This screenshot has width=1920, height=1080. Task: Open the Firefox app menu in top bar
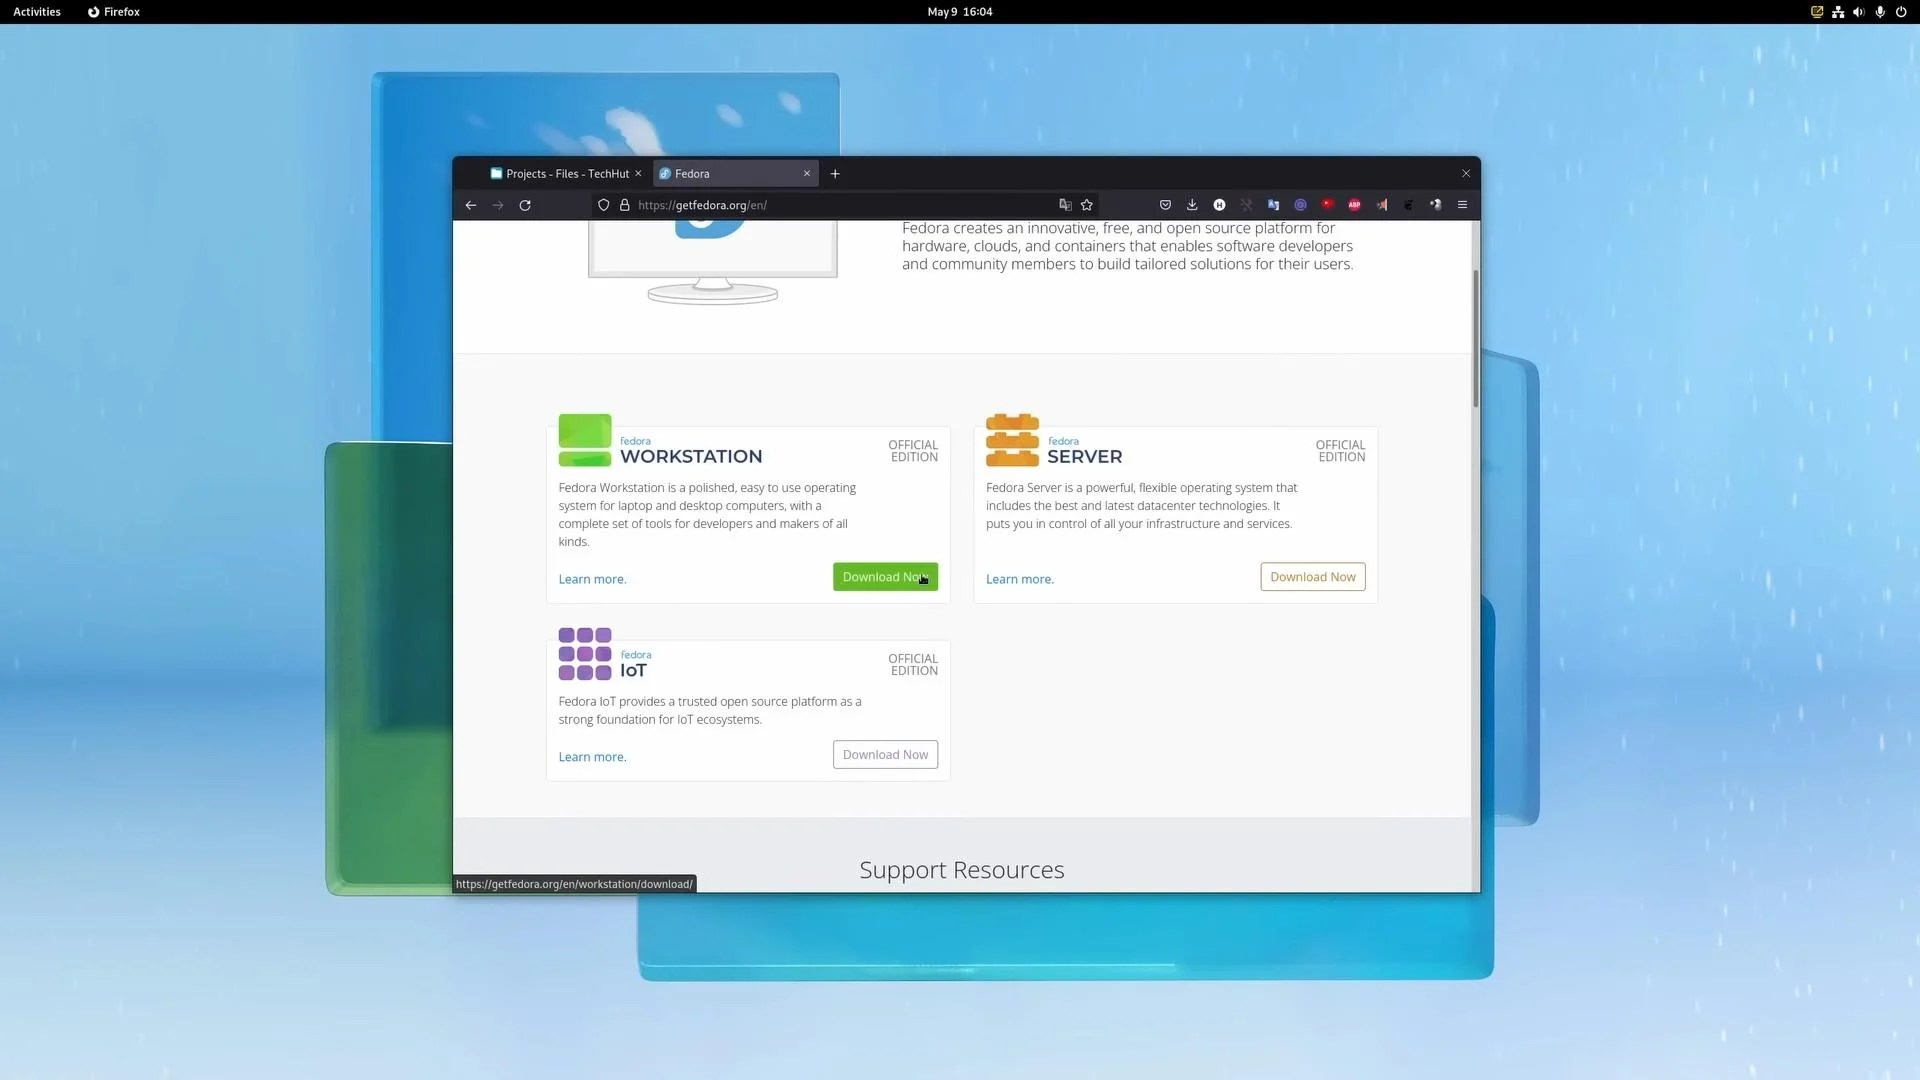[113, 12]
